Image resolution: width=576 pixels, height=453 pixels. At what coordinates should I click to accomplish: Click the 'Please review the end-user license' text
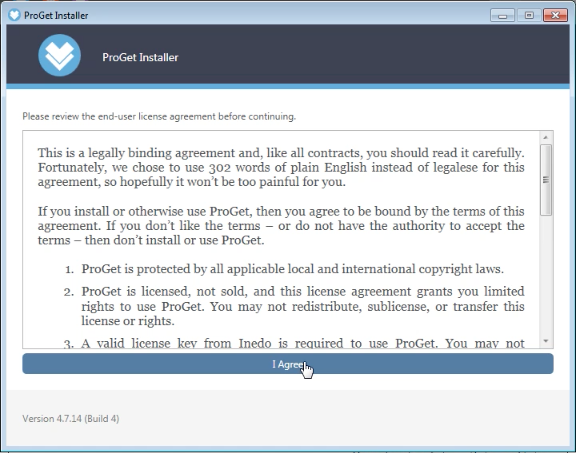159,116
